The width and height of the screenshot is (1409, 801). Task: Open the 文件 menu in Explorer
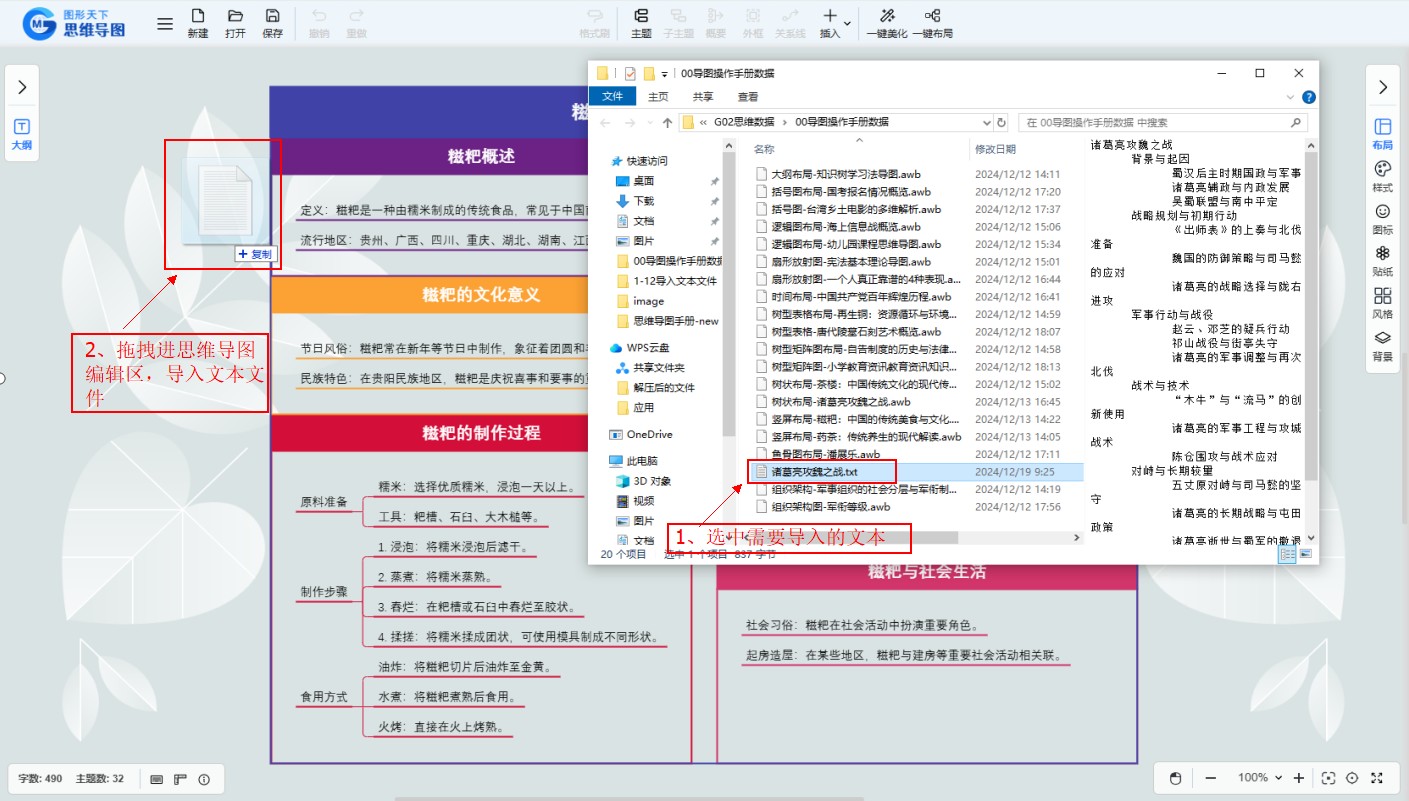(613, 97)
